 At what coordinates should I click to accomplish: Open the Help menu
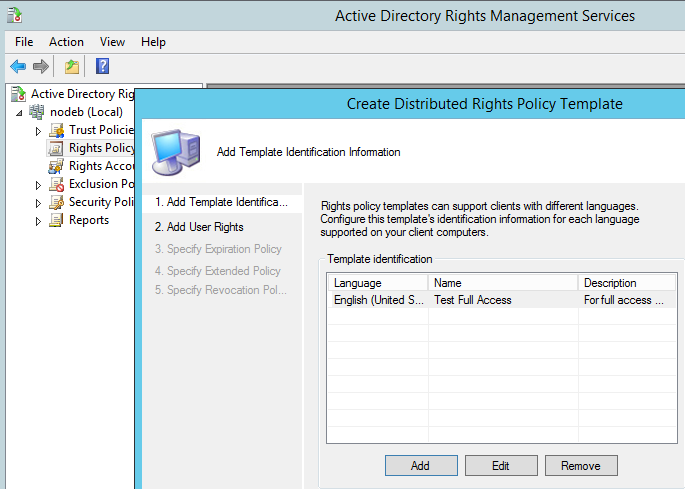click(x=153, y=42)
